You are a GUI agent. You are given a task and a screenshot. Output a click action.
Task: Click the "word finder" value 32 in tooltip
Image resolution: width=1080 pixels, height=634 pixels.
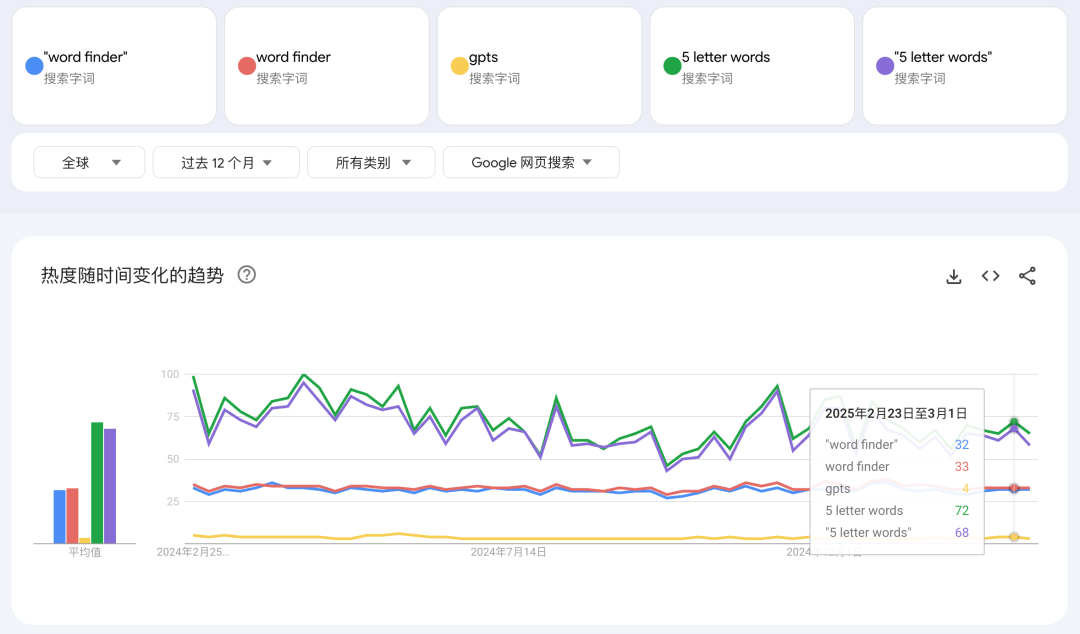[962, 444]
